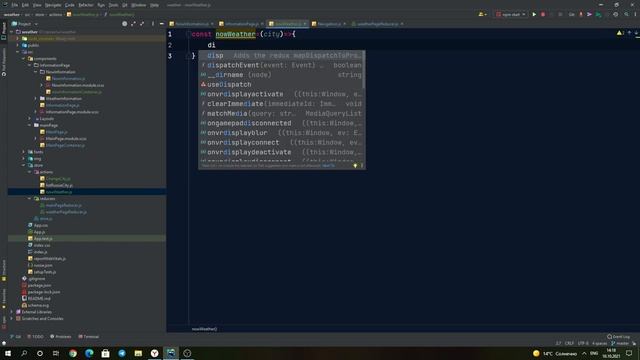The height and width of the screenshot is (360, 640).
Task: Go to previous highlighted problem arrow
Action: (629, 33)
